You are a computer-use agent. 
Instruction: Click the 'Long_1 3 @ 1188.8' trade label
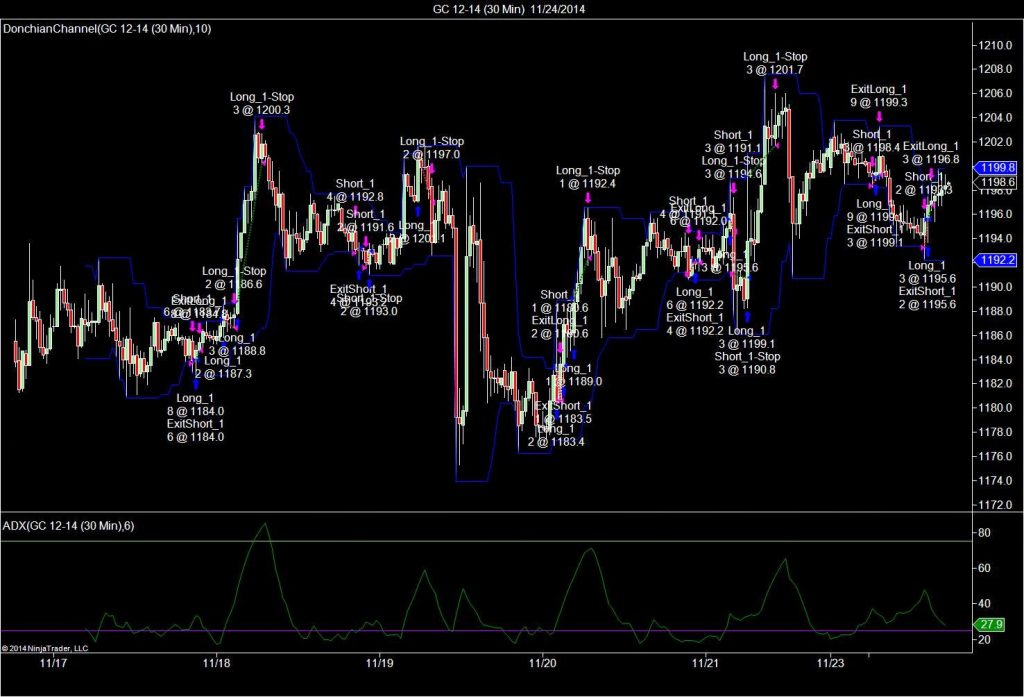pos(236,344)
